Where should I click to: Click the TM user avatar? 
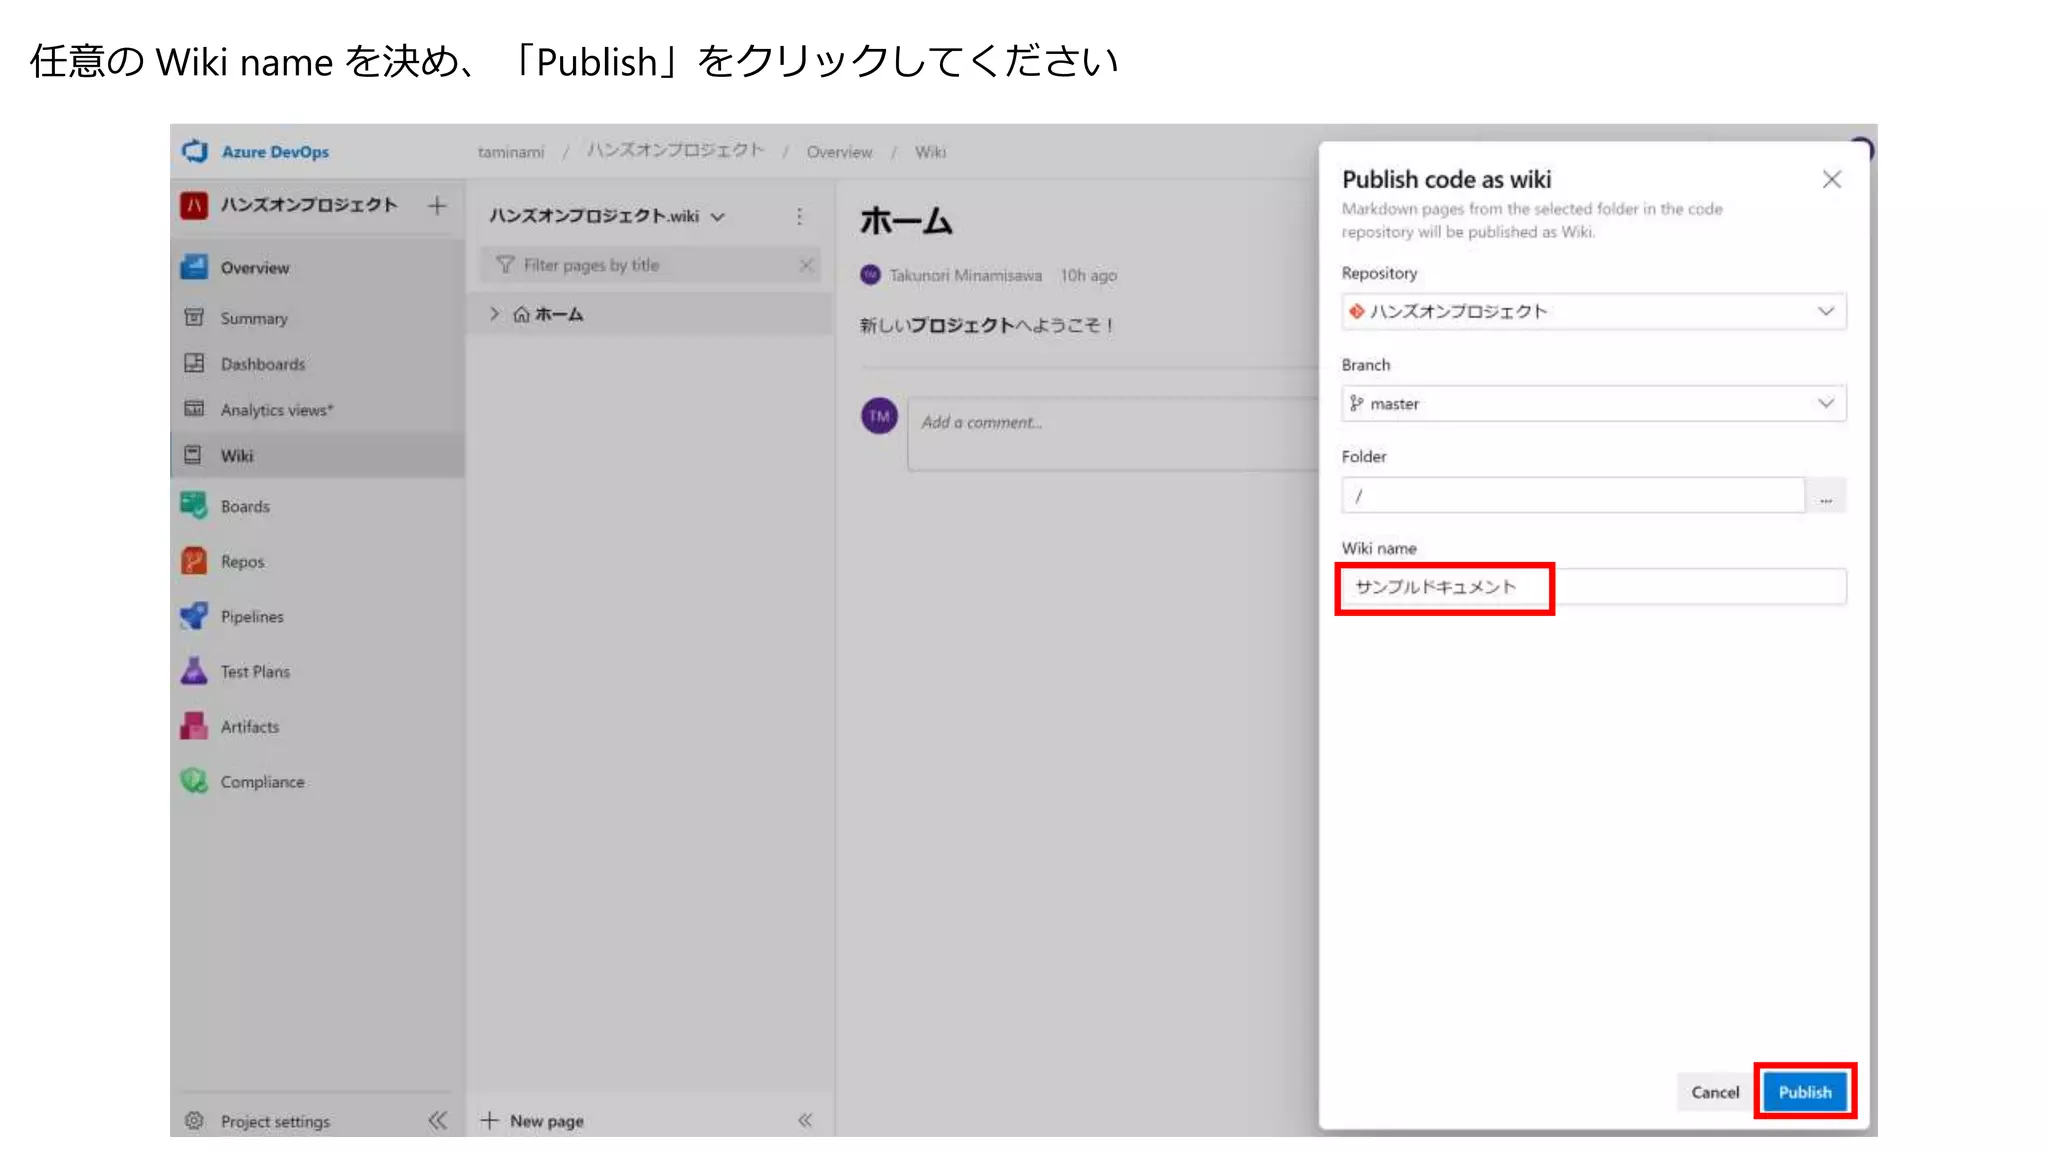pyautogui.click(x=880, y=416)
